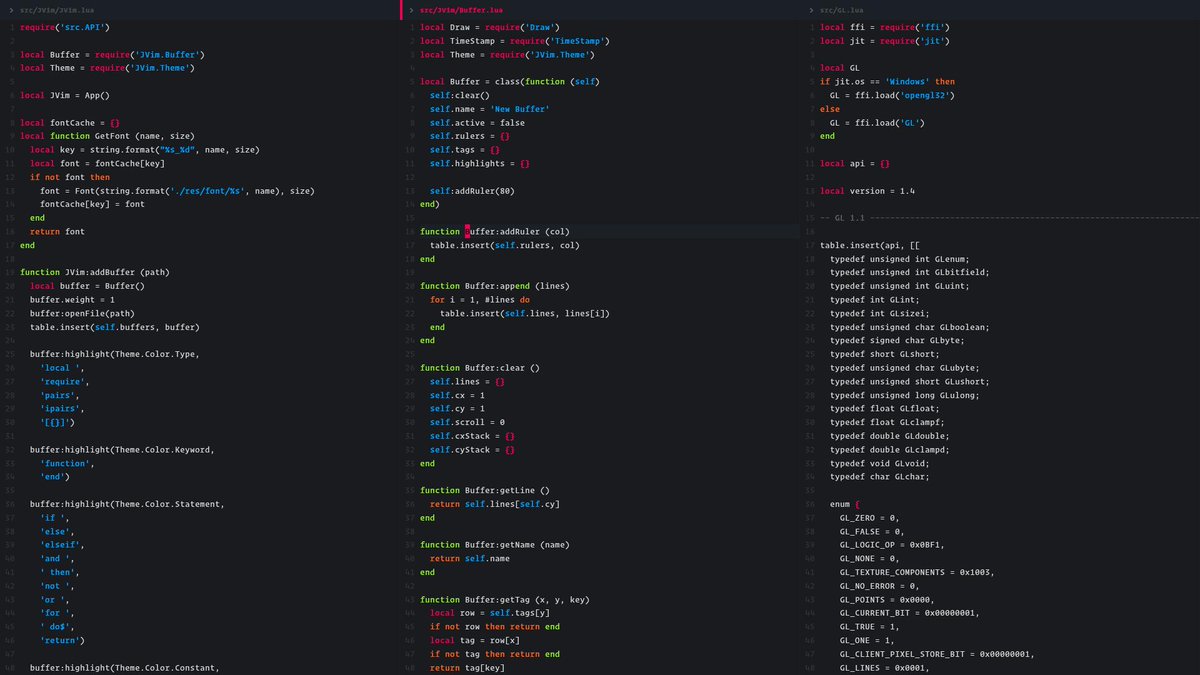
Task: Click buffer:highlight(Theme.Color.Constant, line
Action: (125, 667)
